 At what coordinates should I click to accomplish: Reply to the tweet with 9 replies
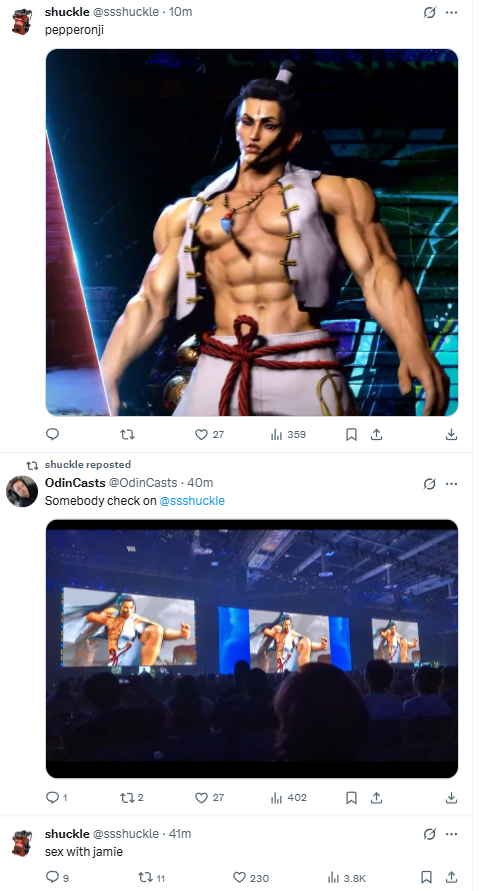57,877
